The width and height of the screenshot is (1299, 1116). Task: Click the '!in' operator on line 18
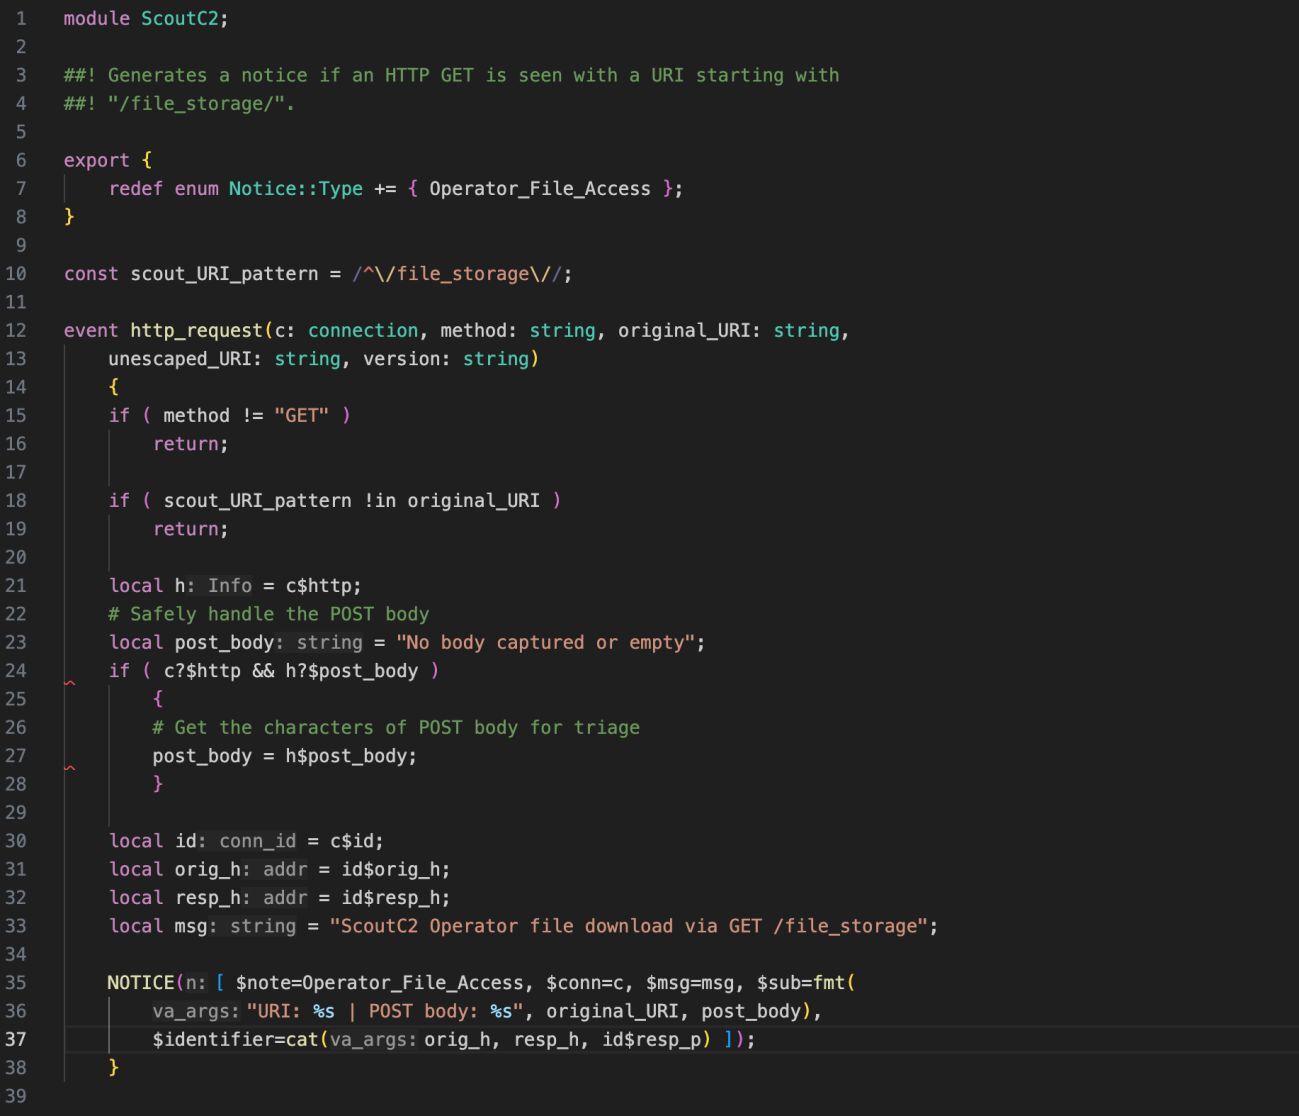click(x=379, y=500)
